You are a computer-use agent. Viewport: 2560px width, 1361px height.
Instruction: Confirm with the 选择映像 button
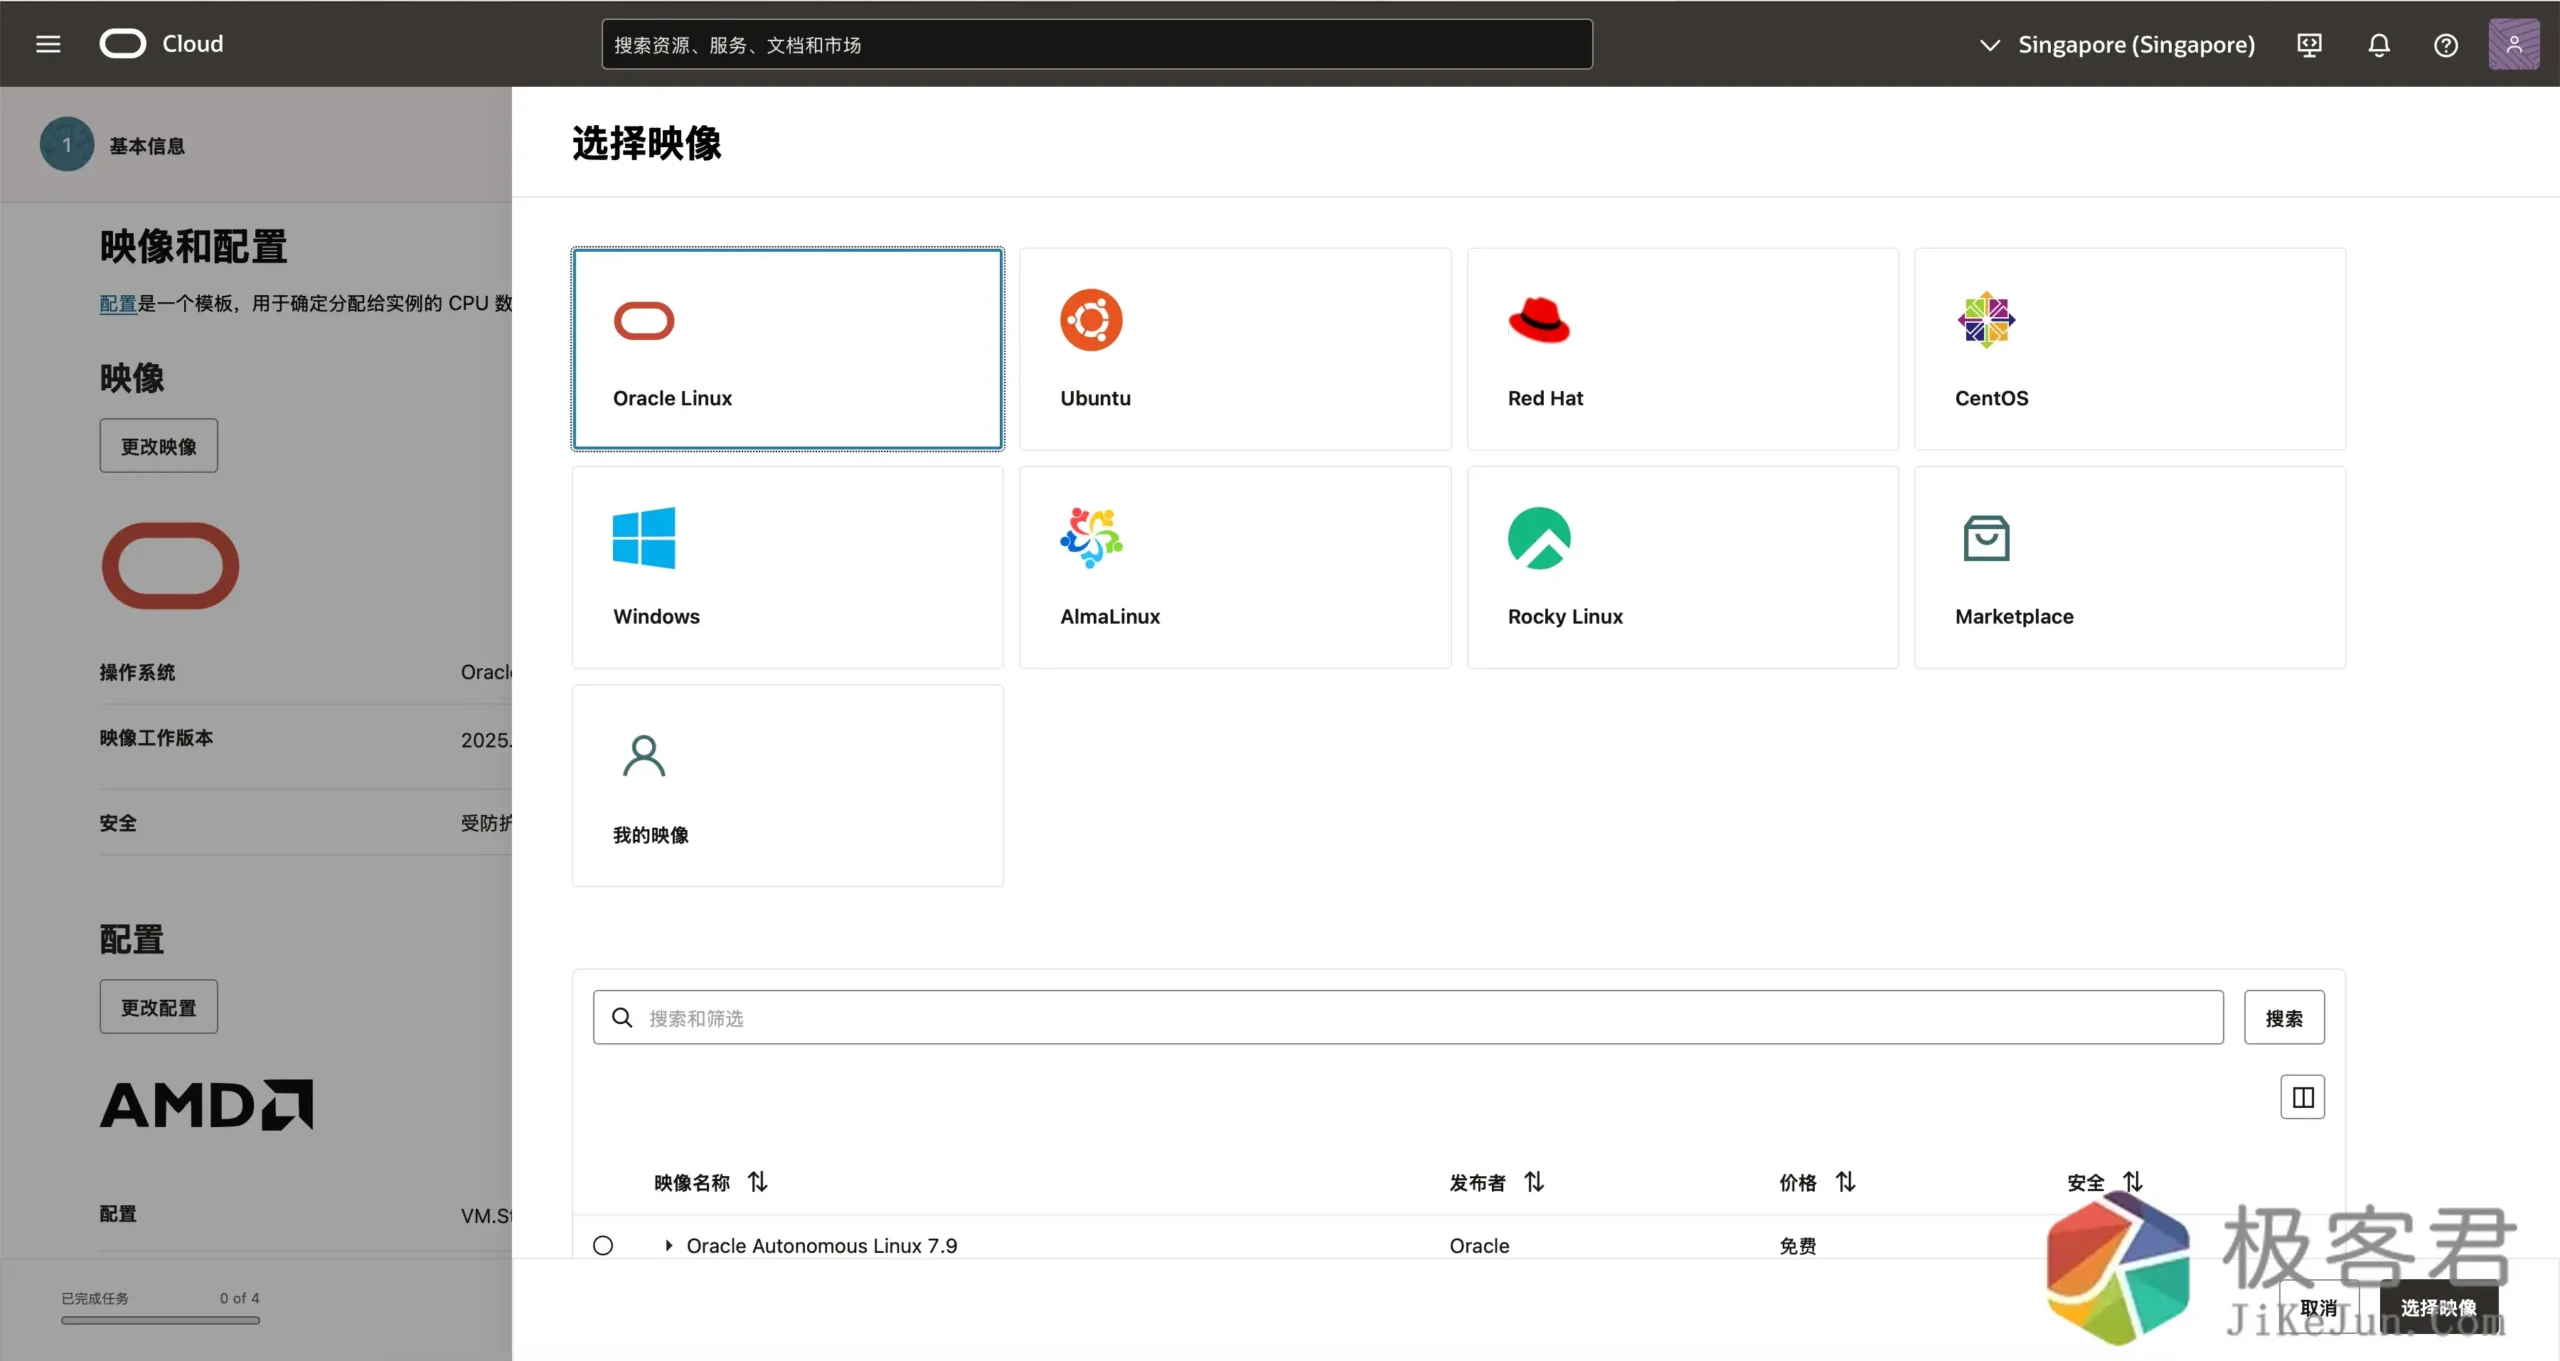coord(2438,1307)
